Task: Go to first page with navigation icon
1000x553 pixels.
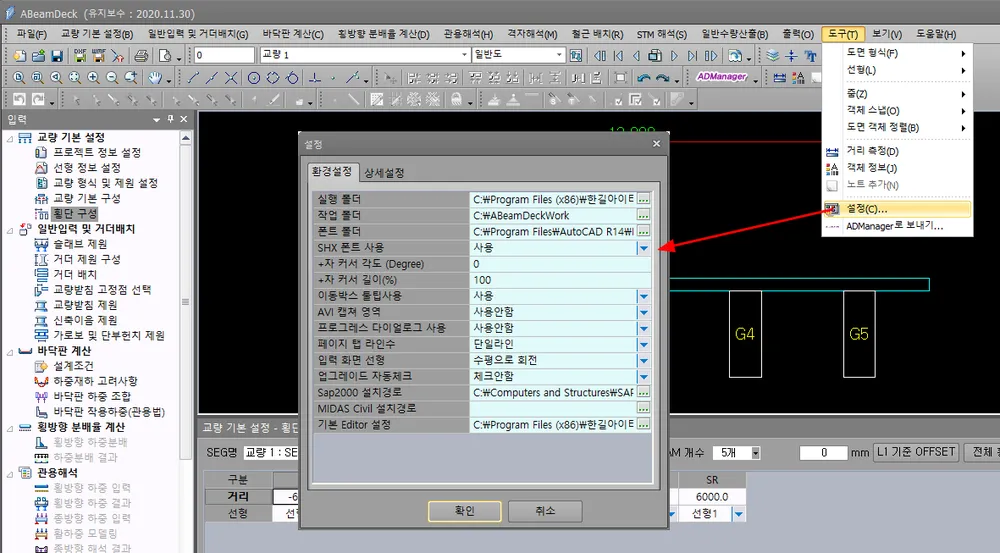Action: tap(618, 55)
